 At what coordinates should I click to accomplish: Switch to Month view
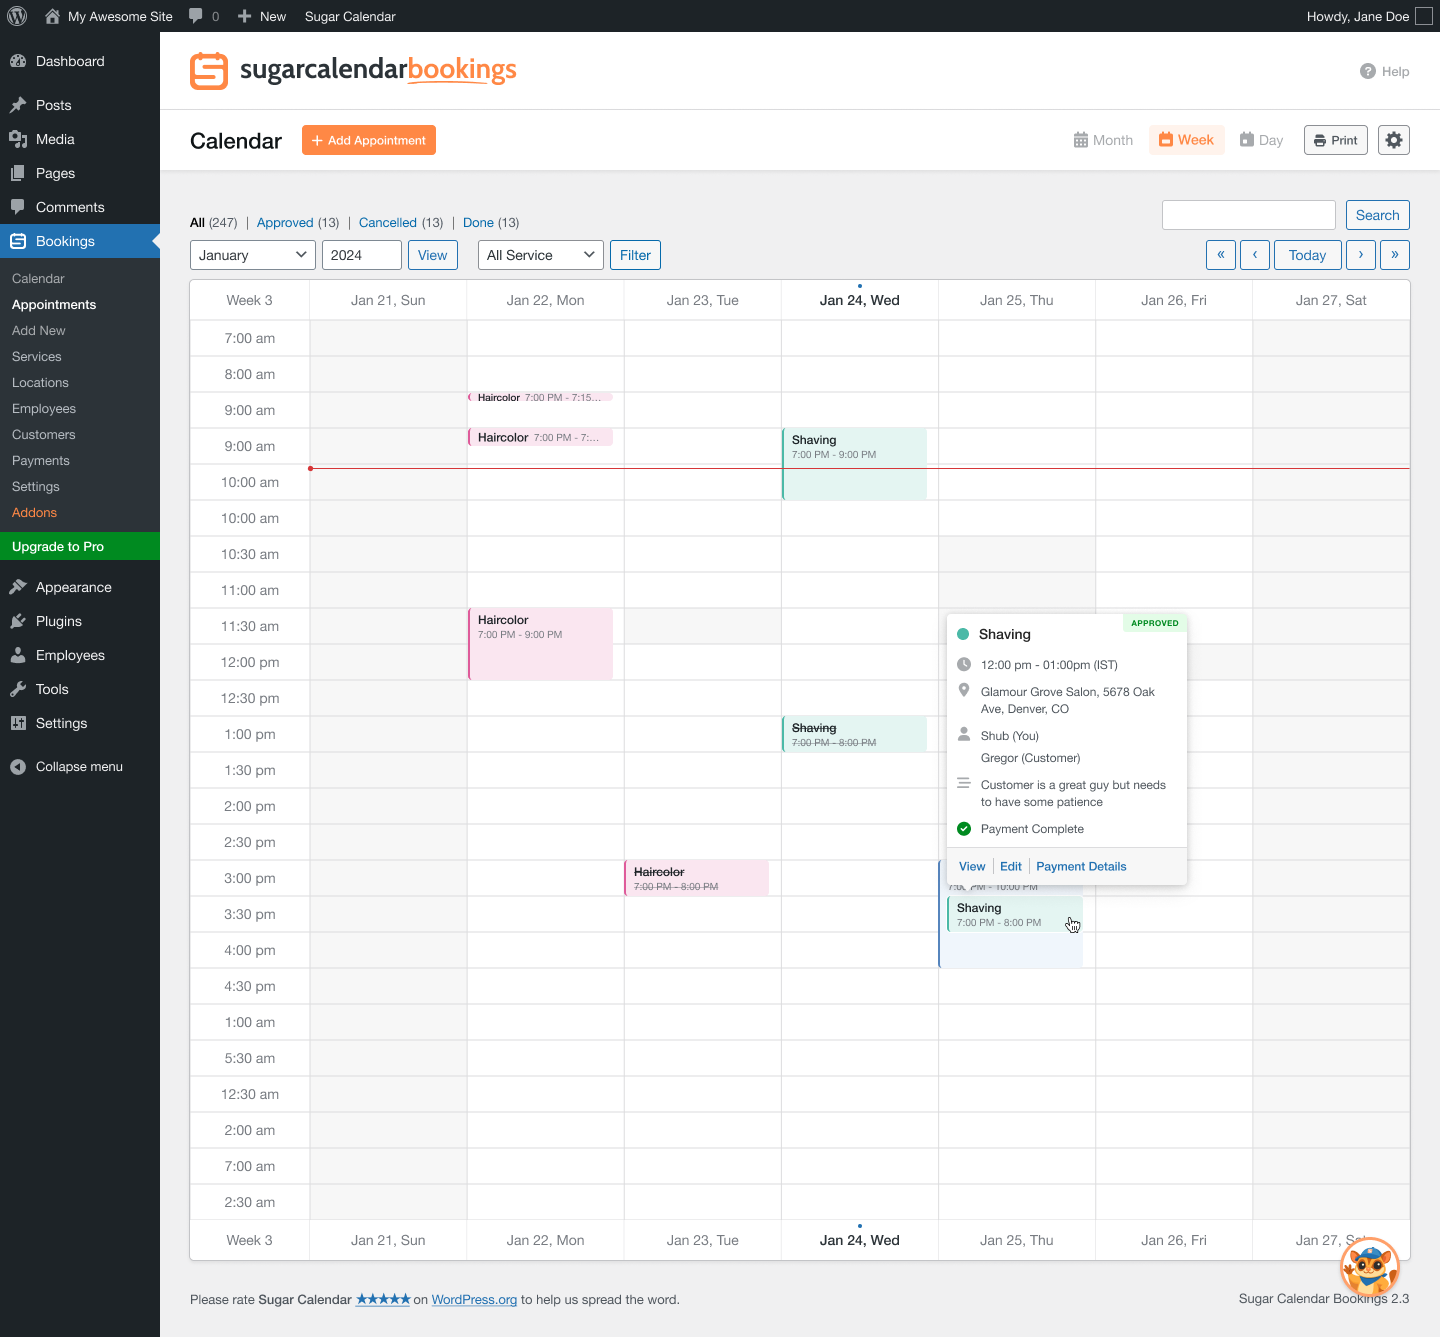1103,140
